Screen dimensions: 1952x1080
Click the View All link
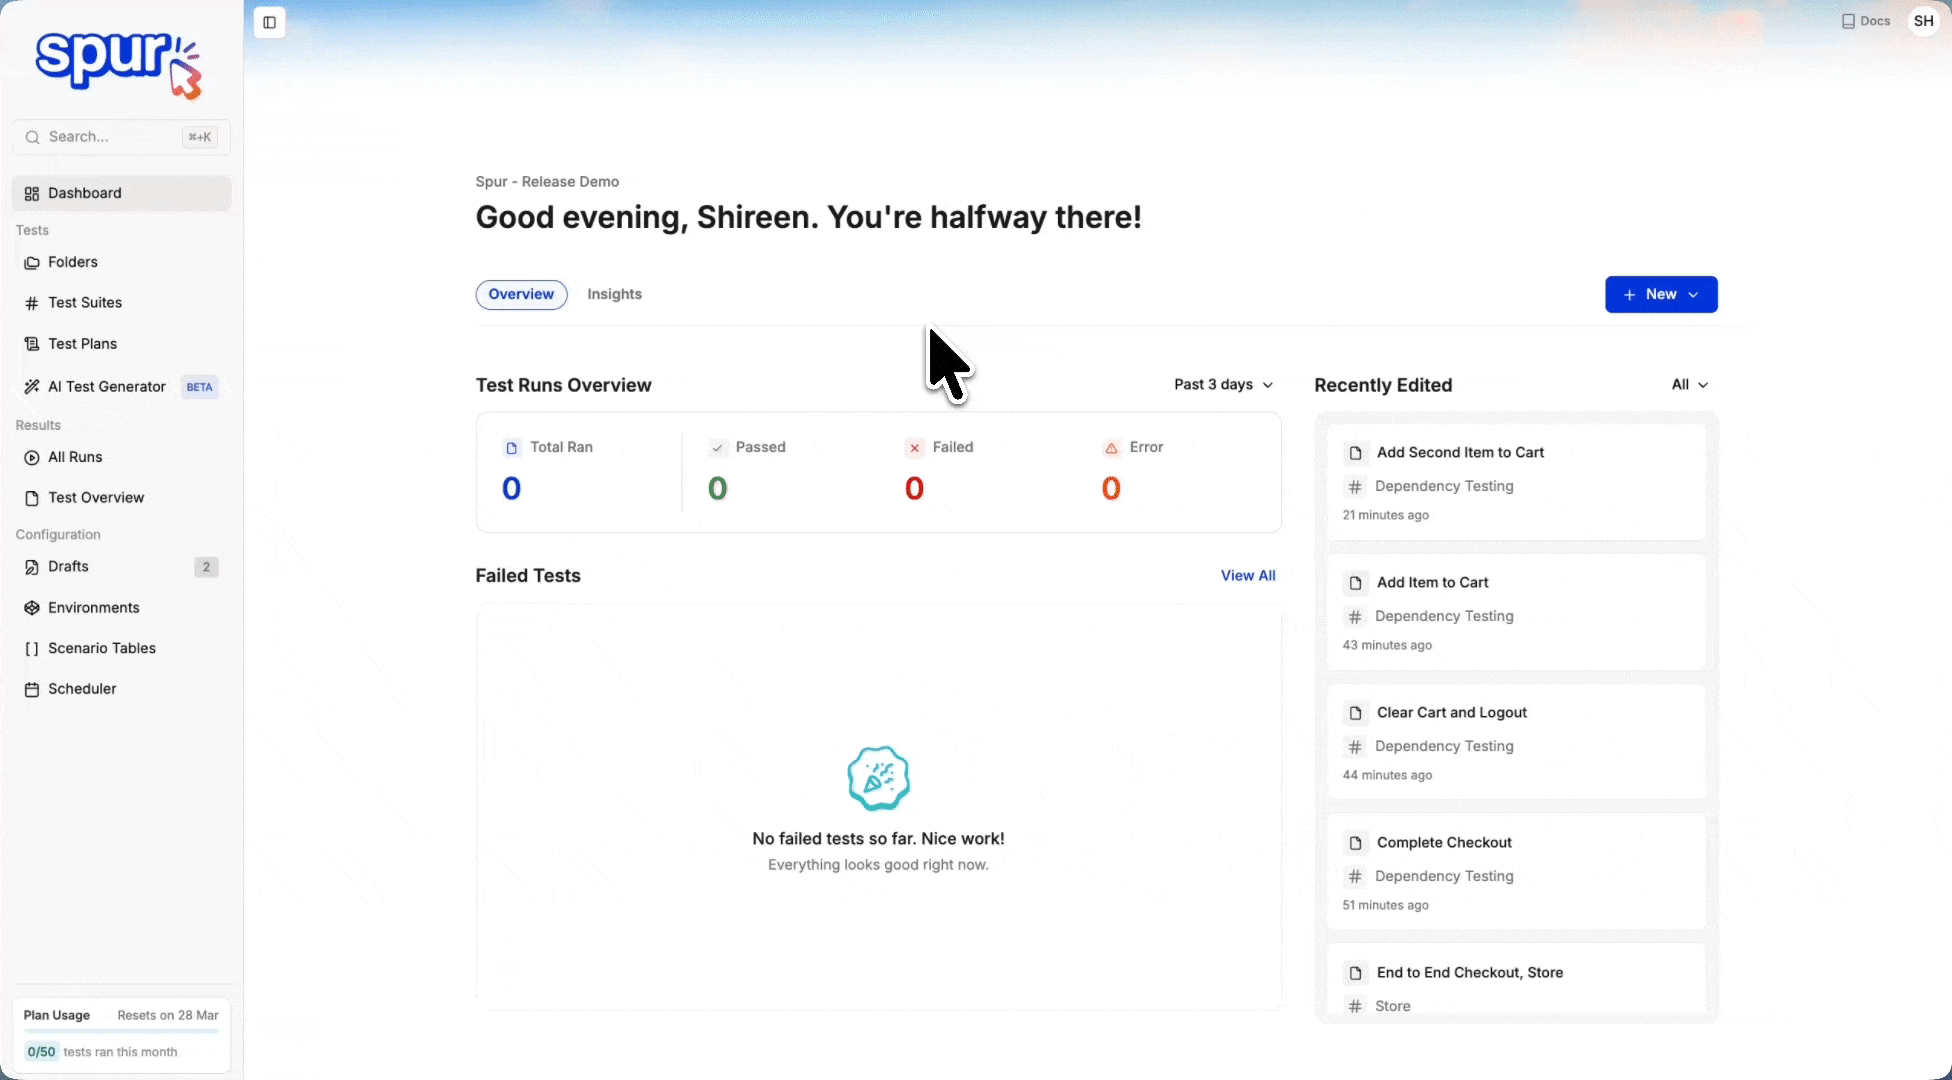[1247, 575]
